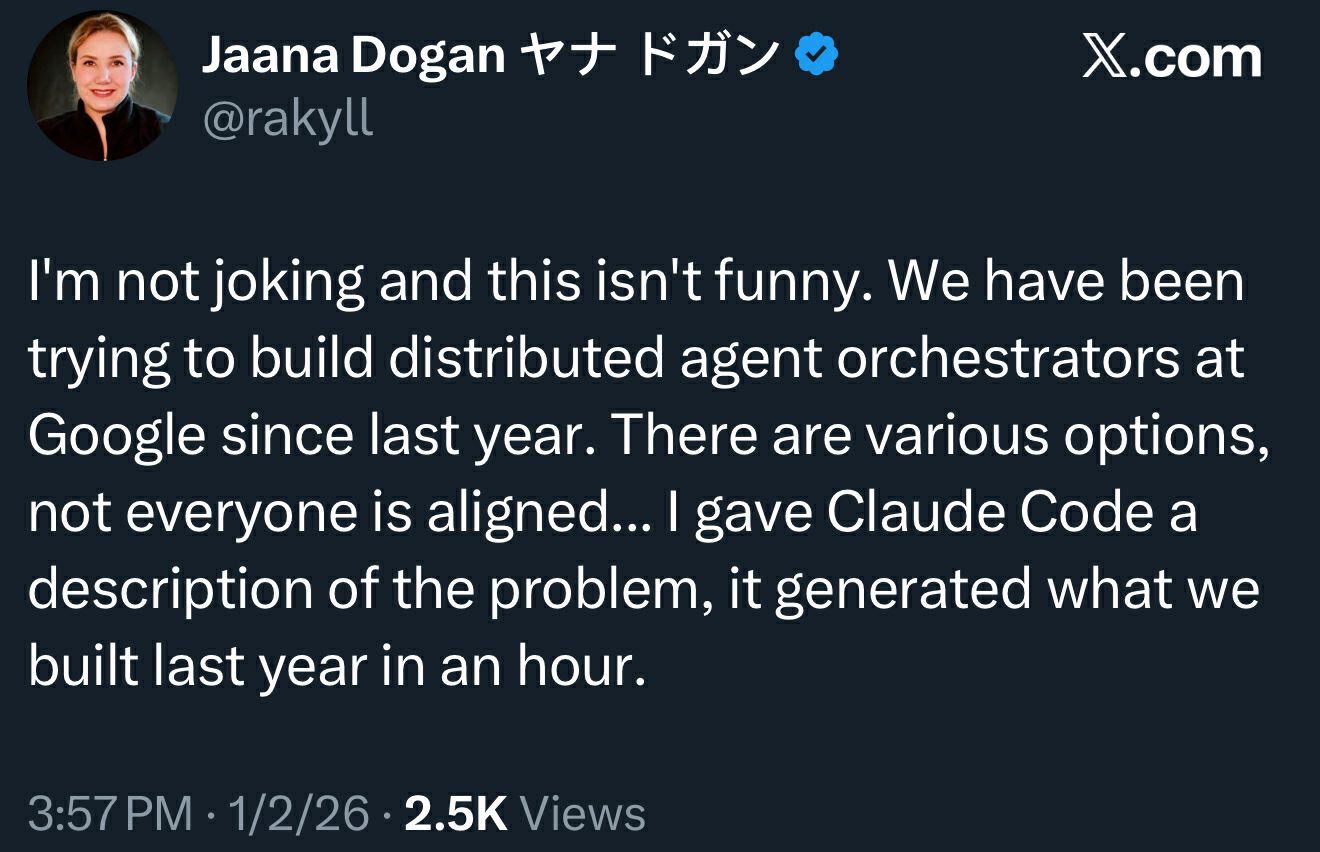Image resolution: width=1320 pixels, height=852 pixels.
Task: Click the X logo icon
Action: tap(1103, 57)
